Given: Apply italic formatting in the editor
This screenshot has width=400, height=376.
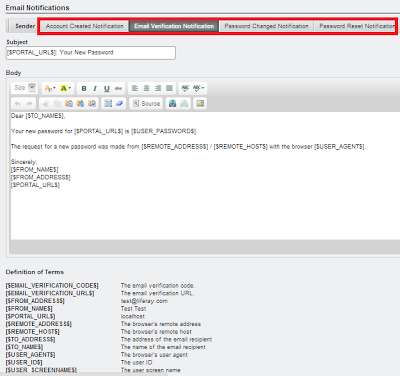Looking at the screenshot, I should (x=95, y=88).
